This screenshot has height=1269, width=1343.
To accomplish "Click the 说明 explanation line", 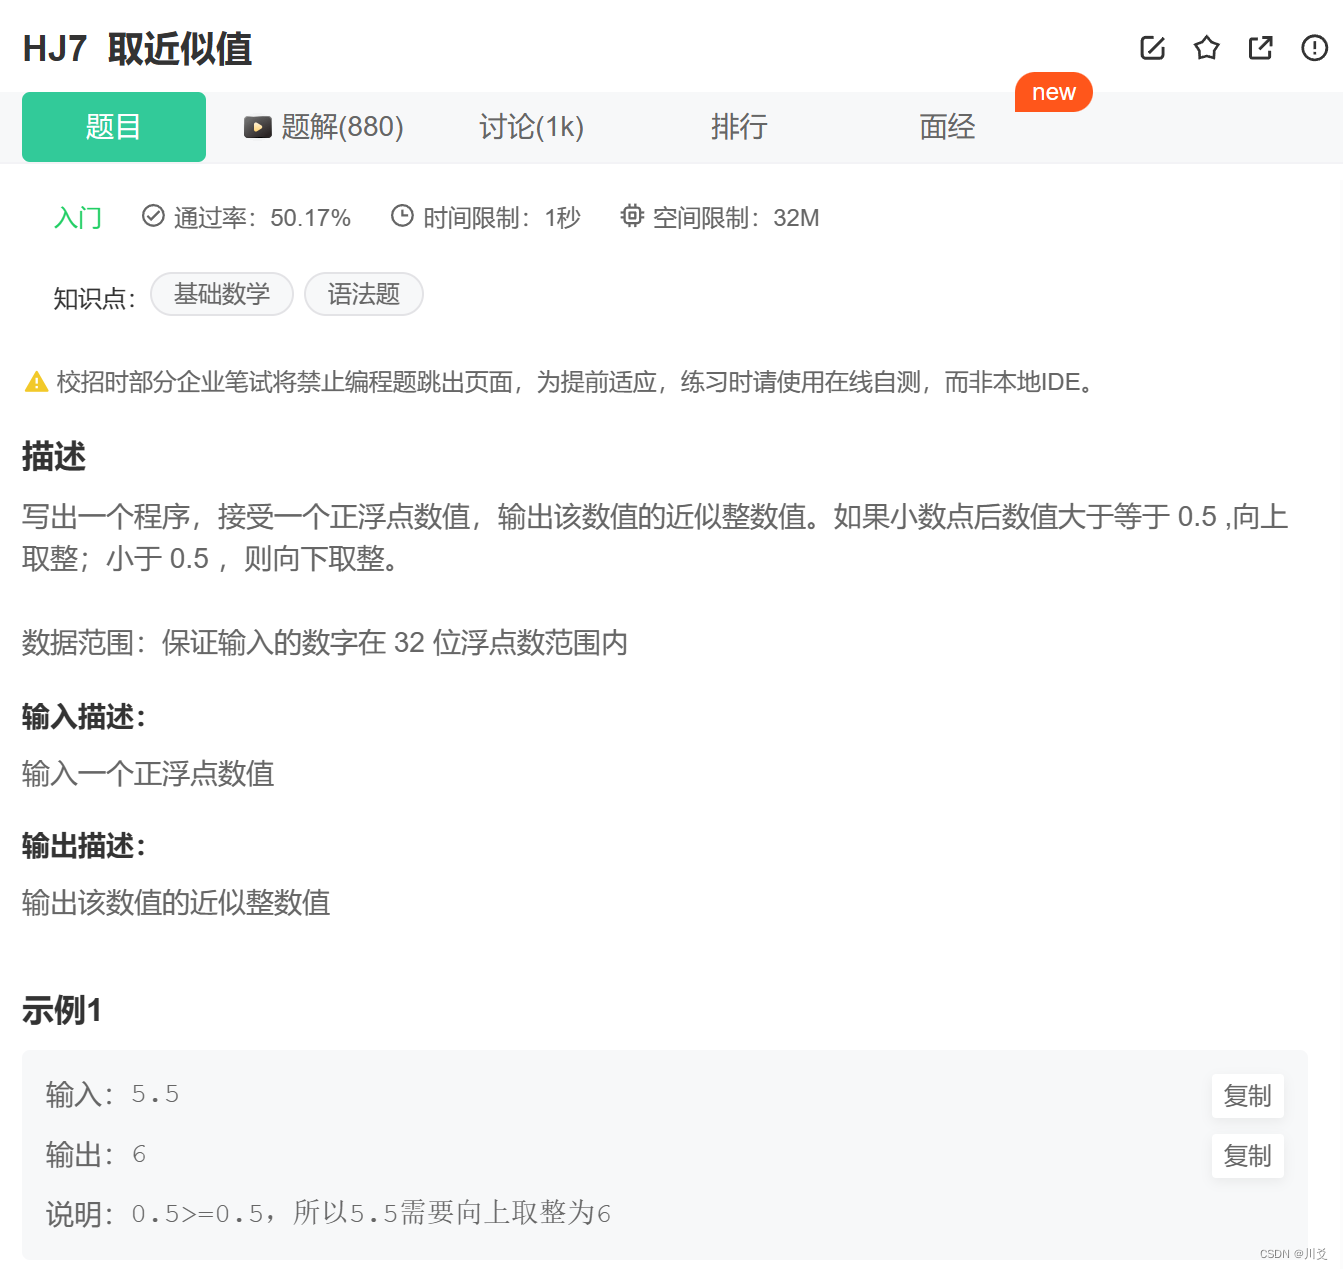I will click(328, 1214).
